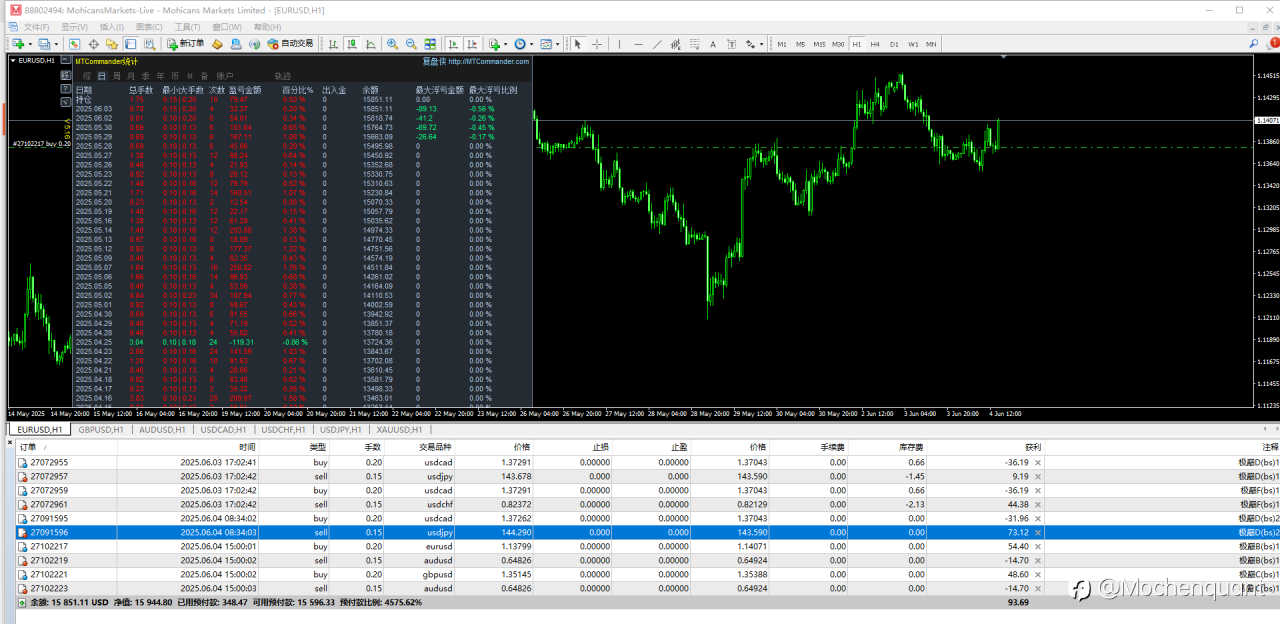Select the horizontal line drawing tool

point(639,44)
